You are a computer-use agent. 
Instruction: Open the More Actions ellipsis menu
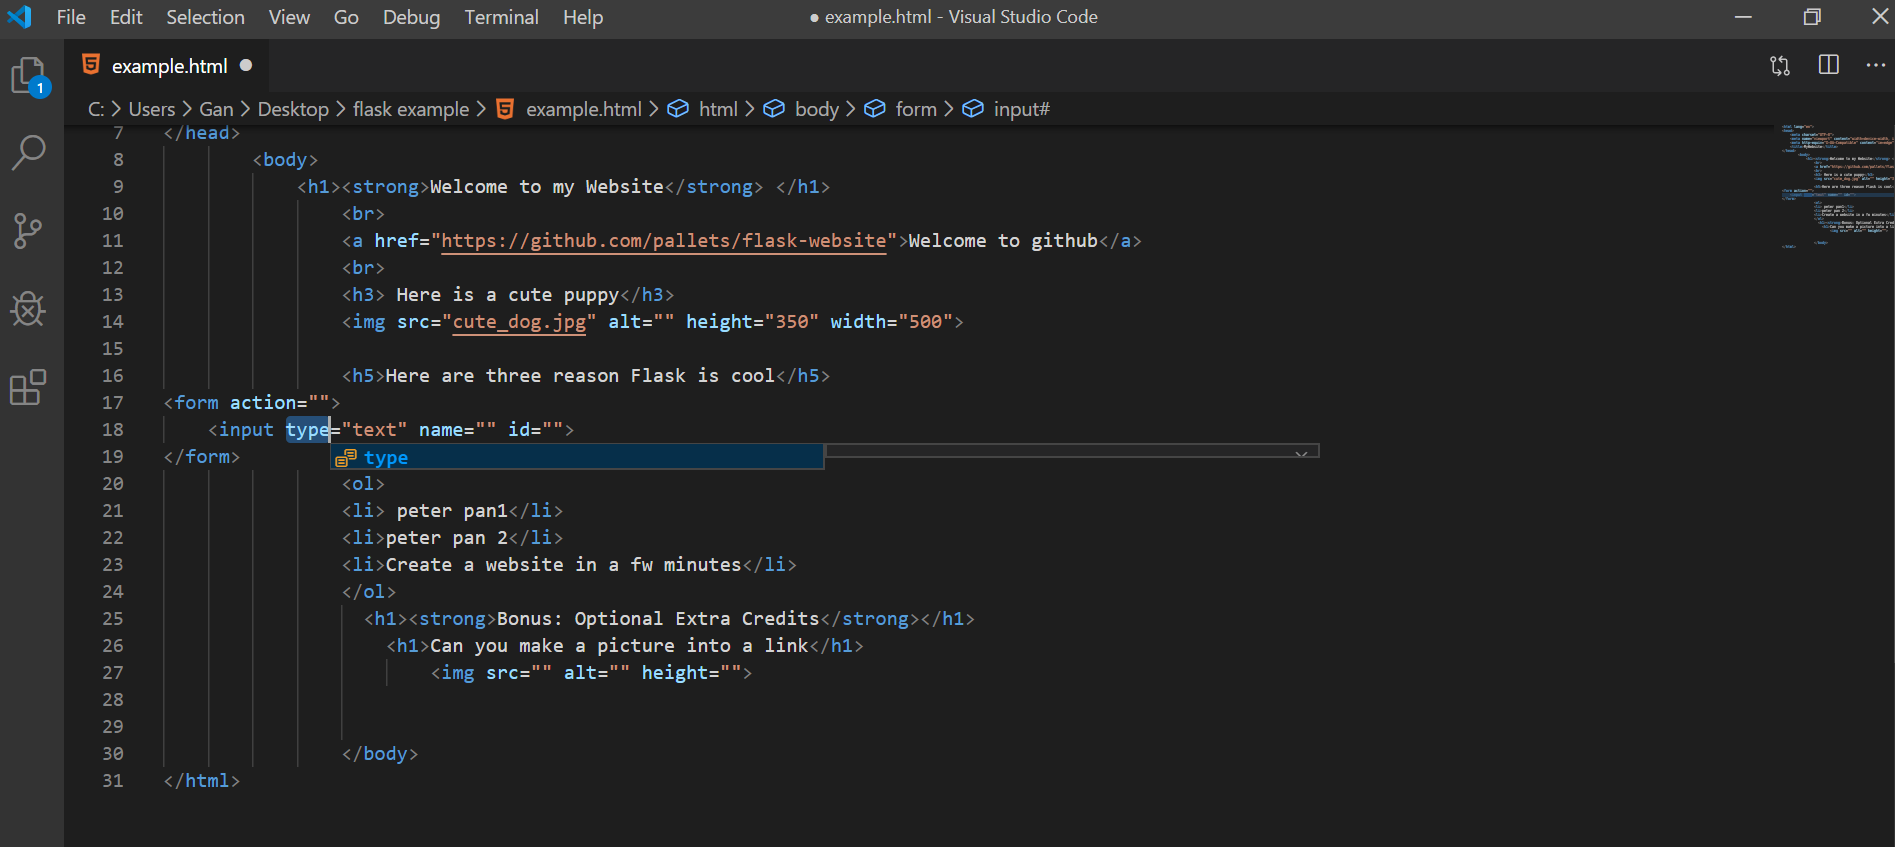point(1875,66)
